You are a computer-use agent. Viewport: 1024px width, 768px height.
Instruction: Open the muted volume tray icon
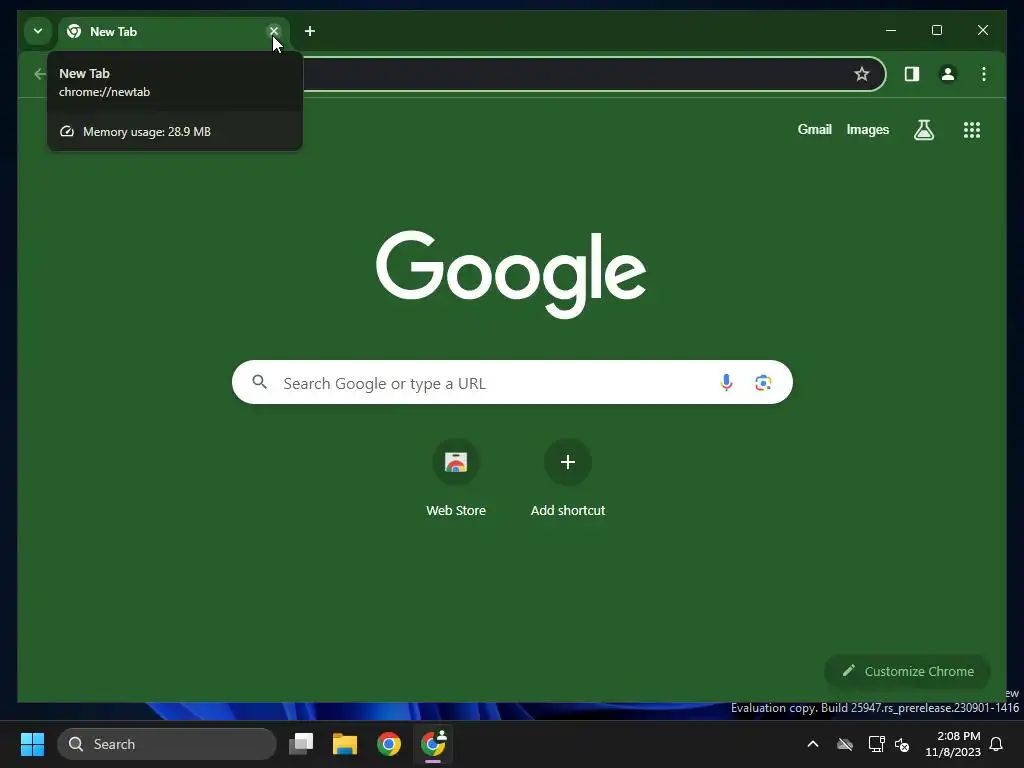[x=902, y=744]
